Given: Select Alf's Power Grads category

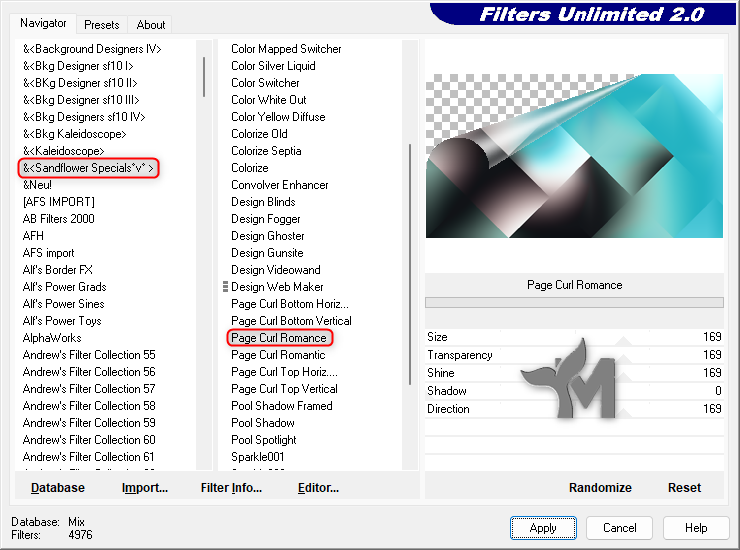Looking at the screenshot, I should pos(65,287).
